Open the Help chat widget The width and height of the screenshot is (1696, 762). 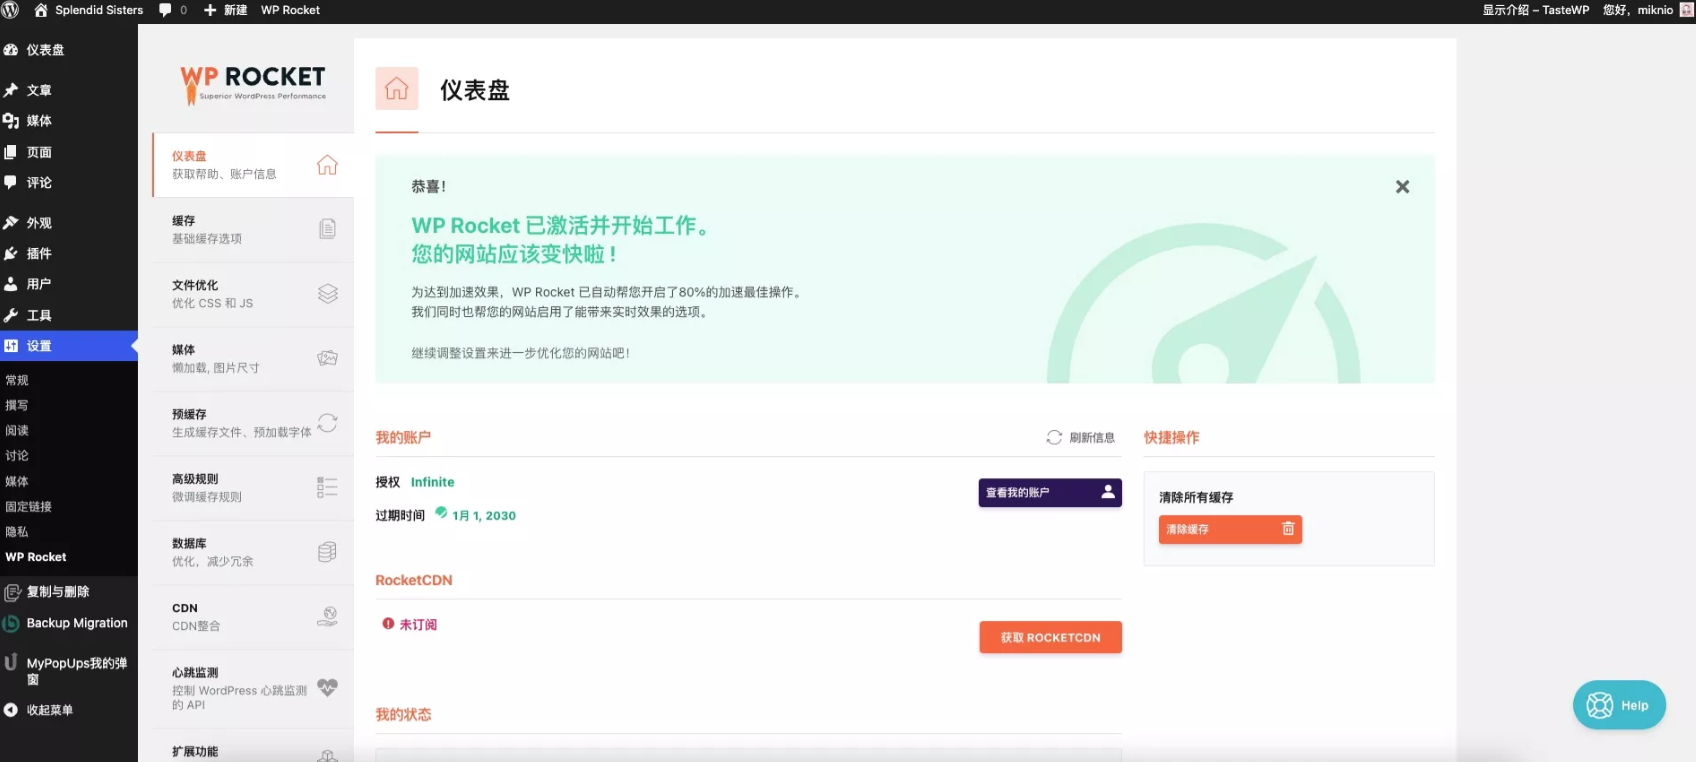[1618, 705]
